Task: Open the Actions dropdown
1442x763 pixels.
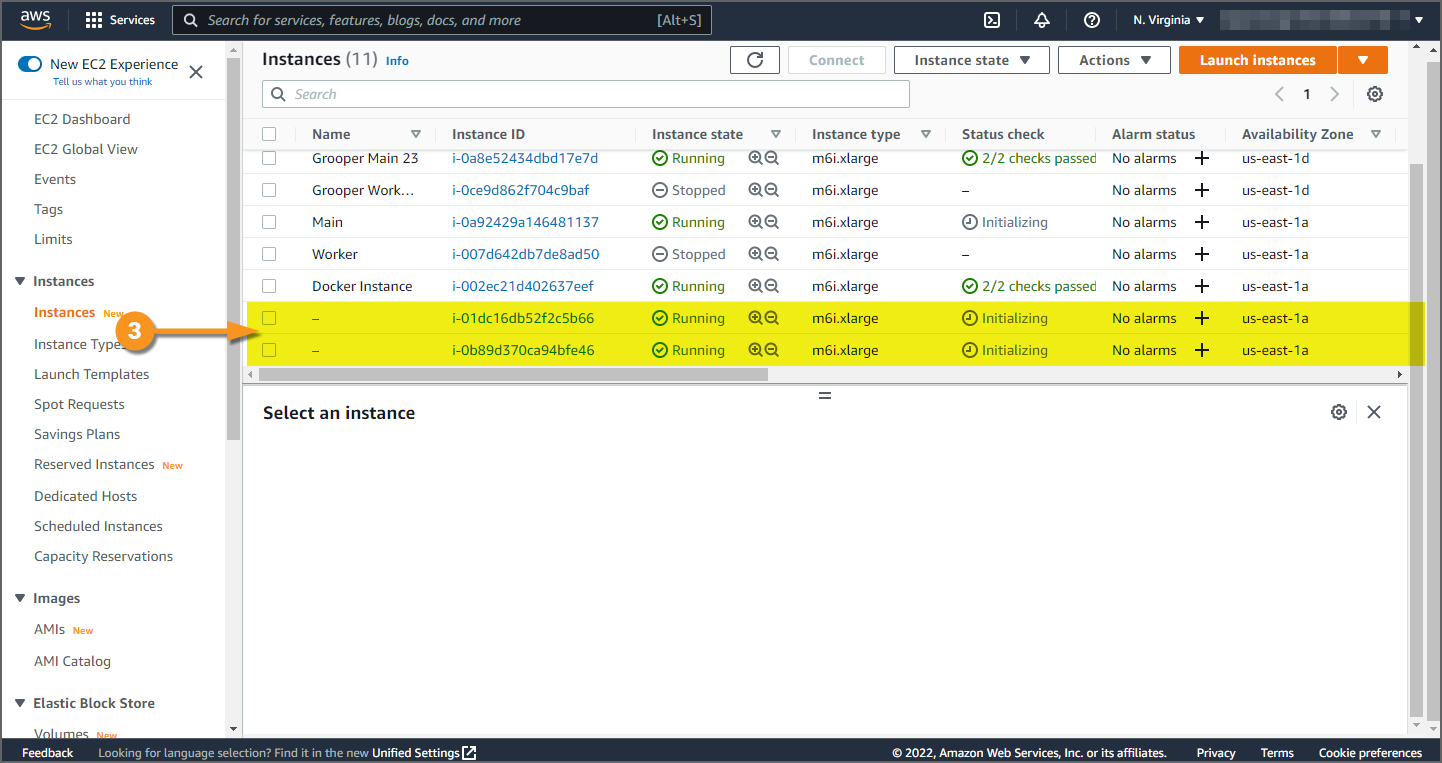Action: [x=1114, y=60]
